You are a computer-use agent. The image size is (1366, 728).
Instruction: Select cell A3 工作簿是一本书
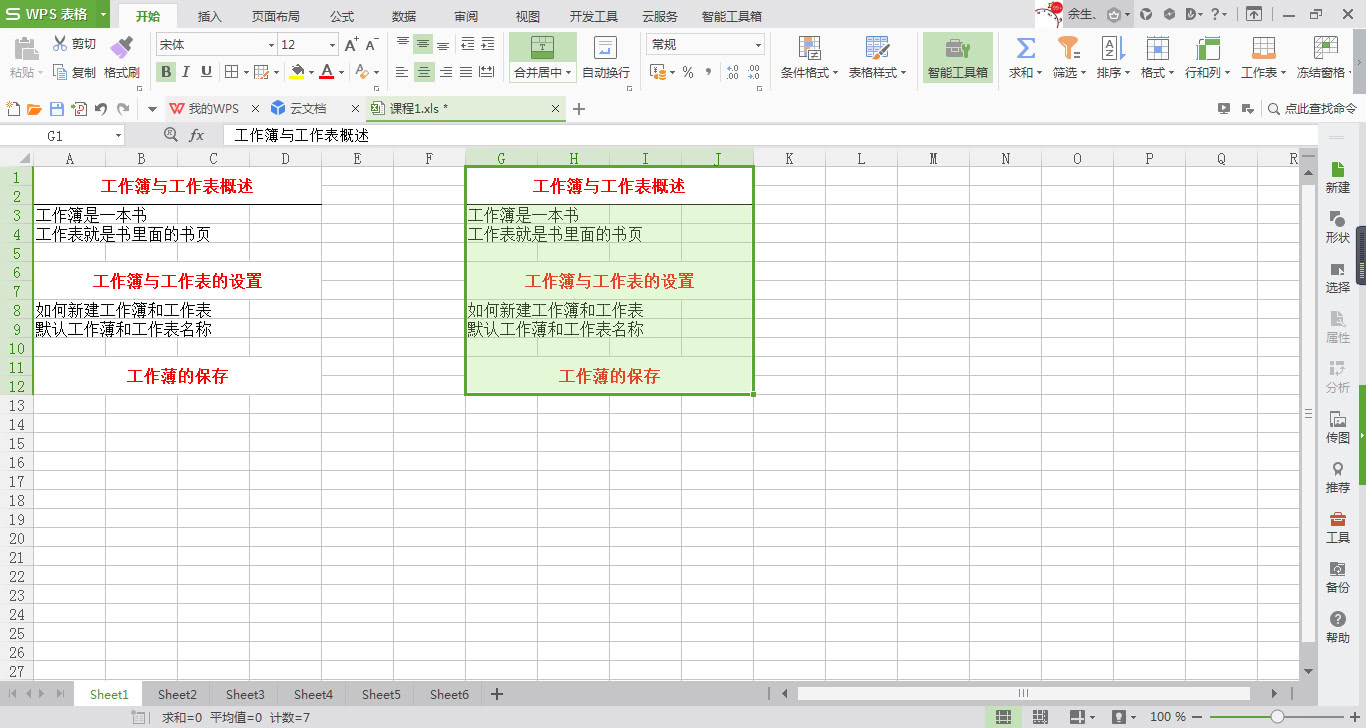click(x=69, y=215)
